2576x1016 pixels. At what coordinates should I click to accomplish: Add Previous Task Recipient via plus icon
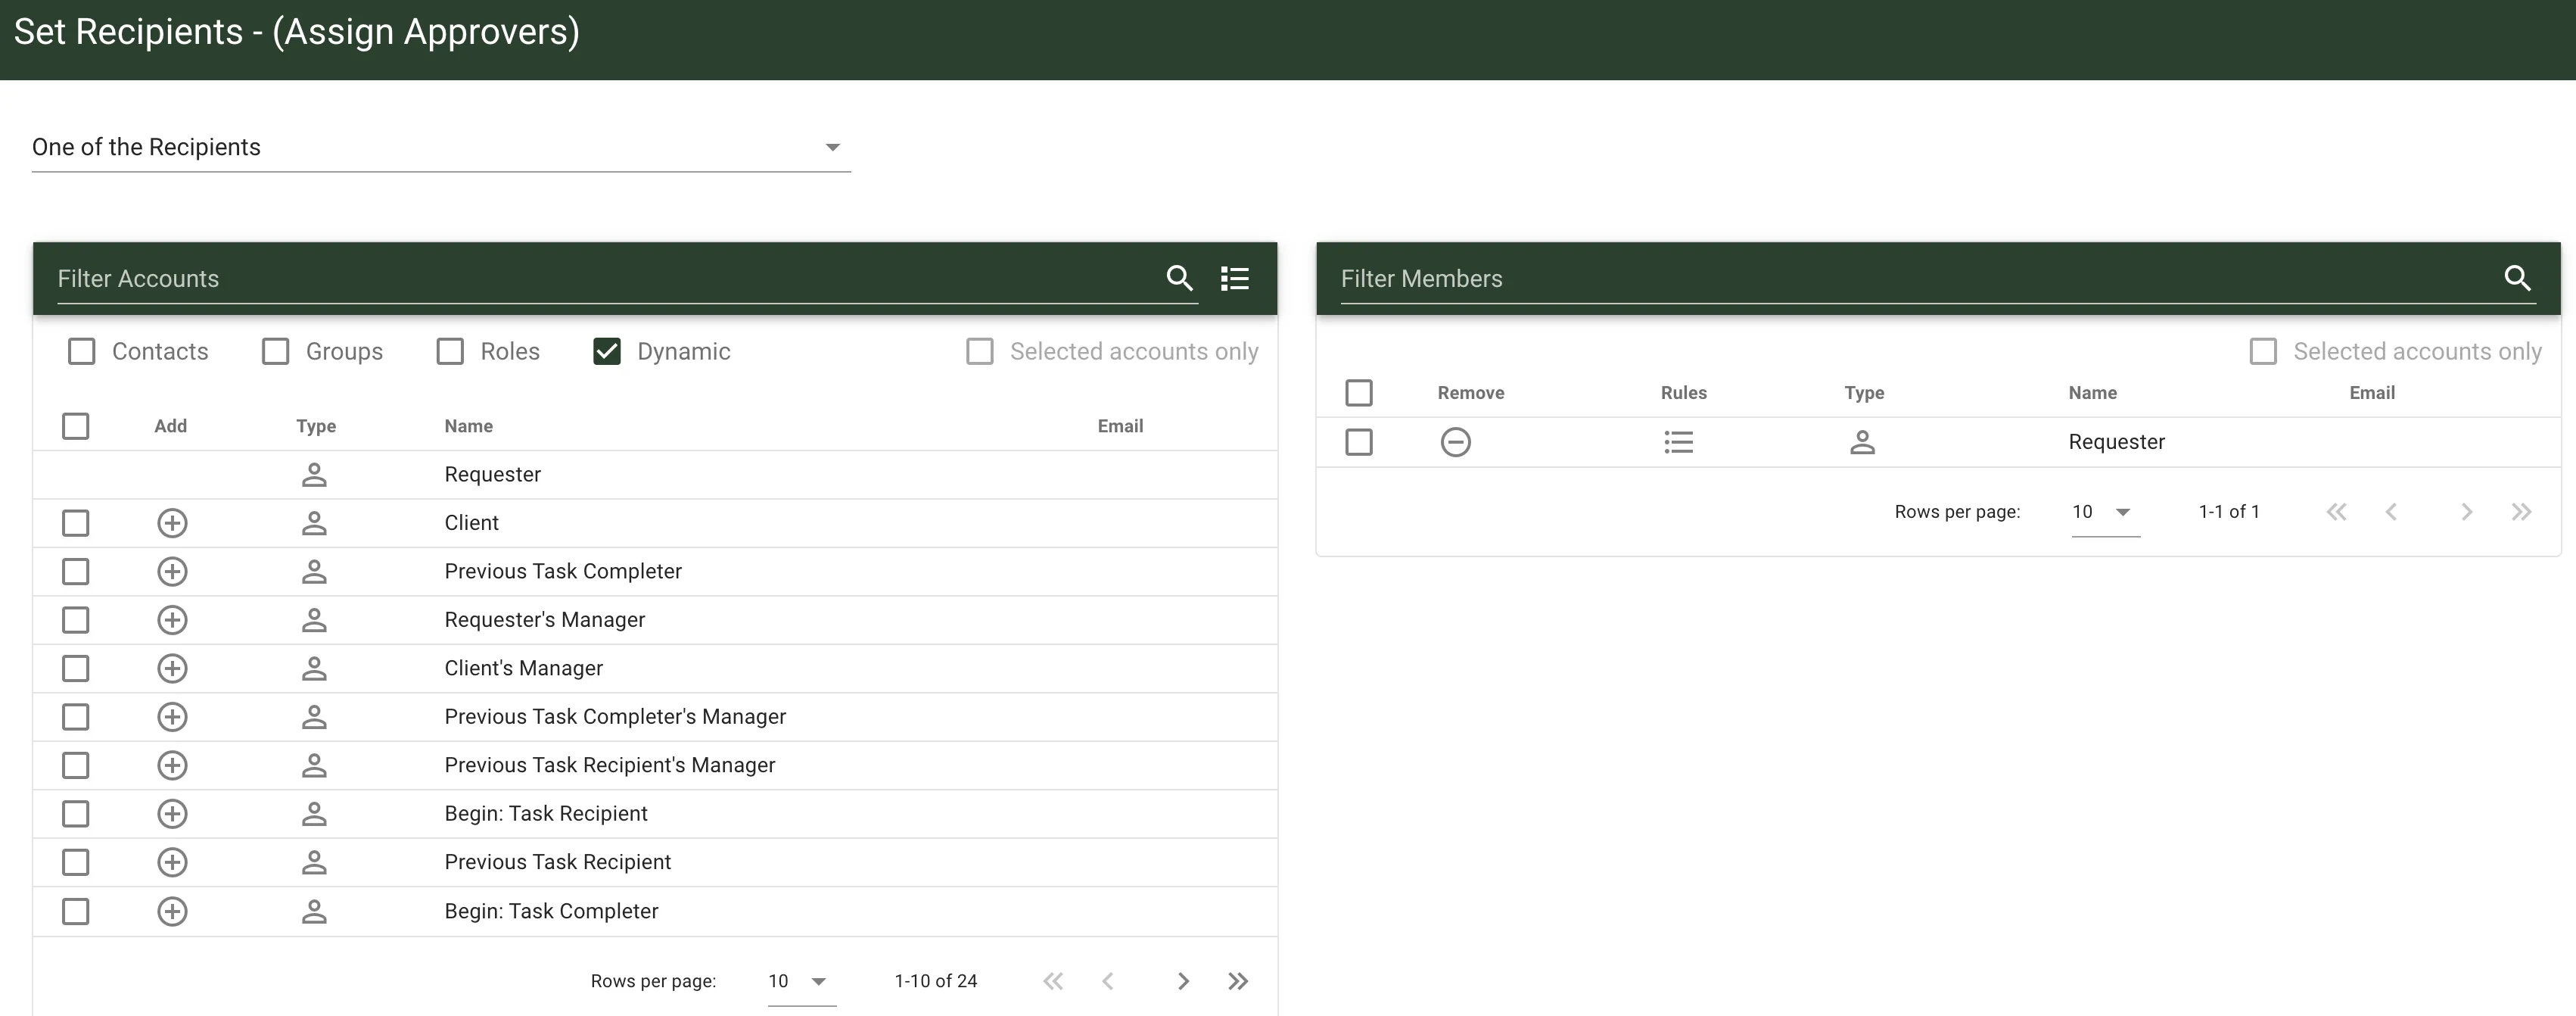point(172,862)
